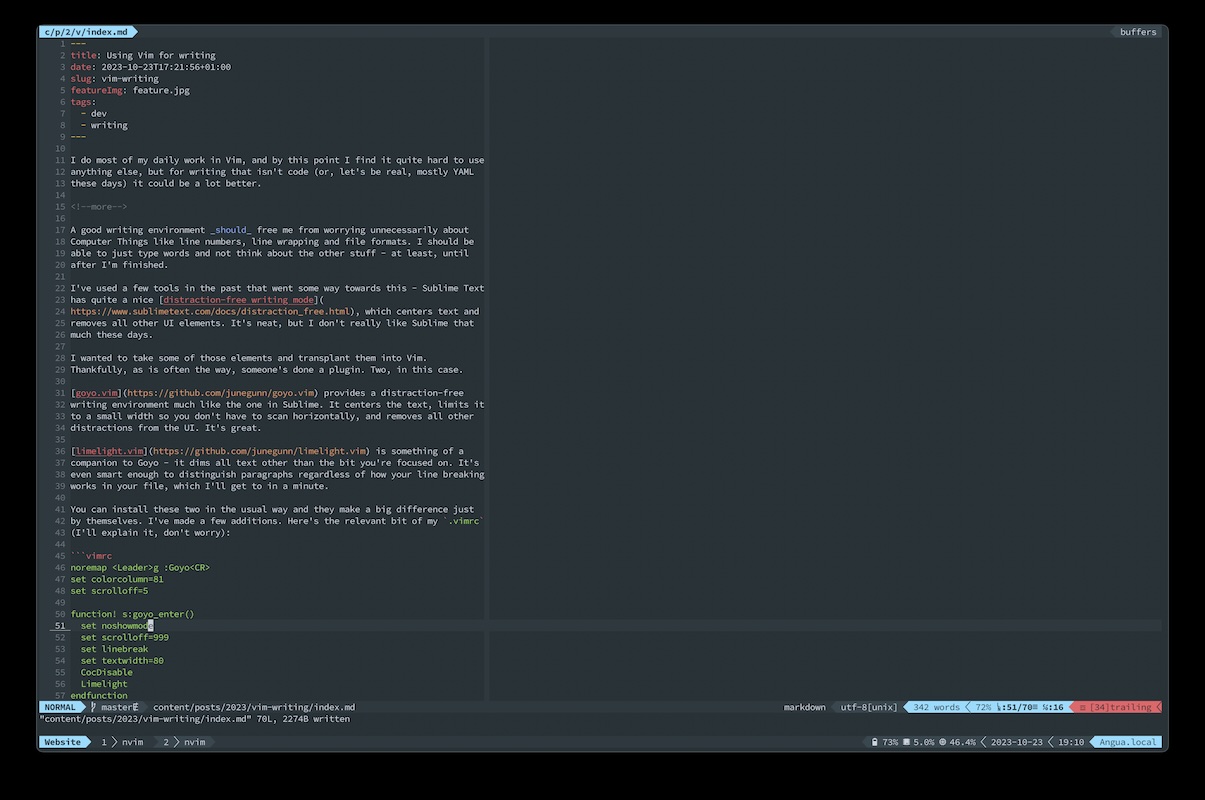1205x800 pixels.
Task: Click the github.com/junegunn/goyo.vim URL
Action: tap(221, 393)
